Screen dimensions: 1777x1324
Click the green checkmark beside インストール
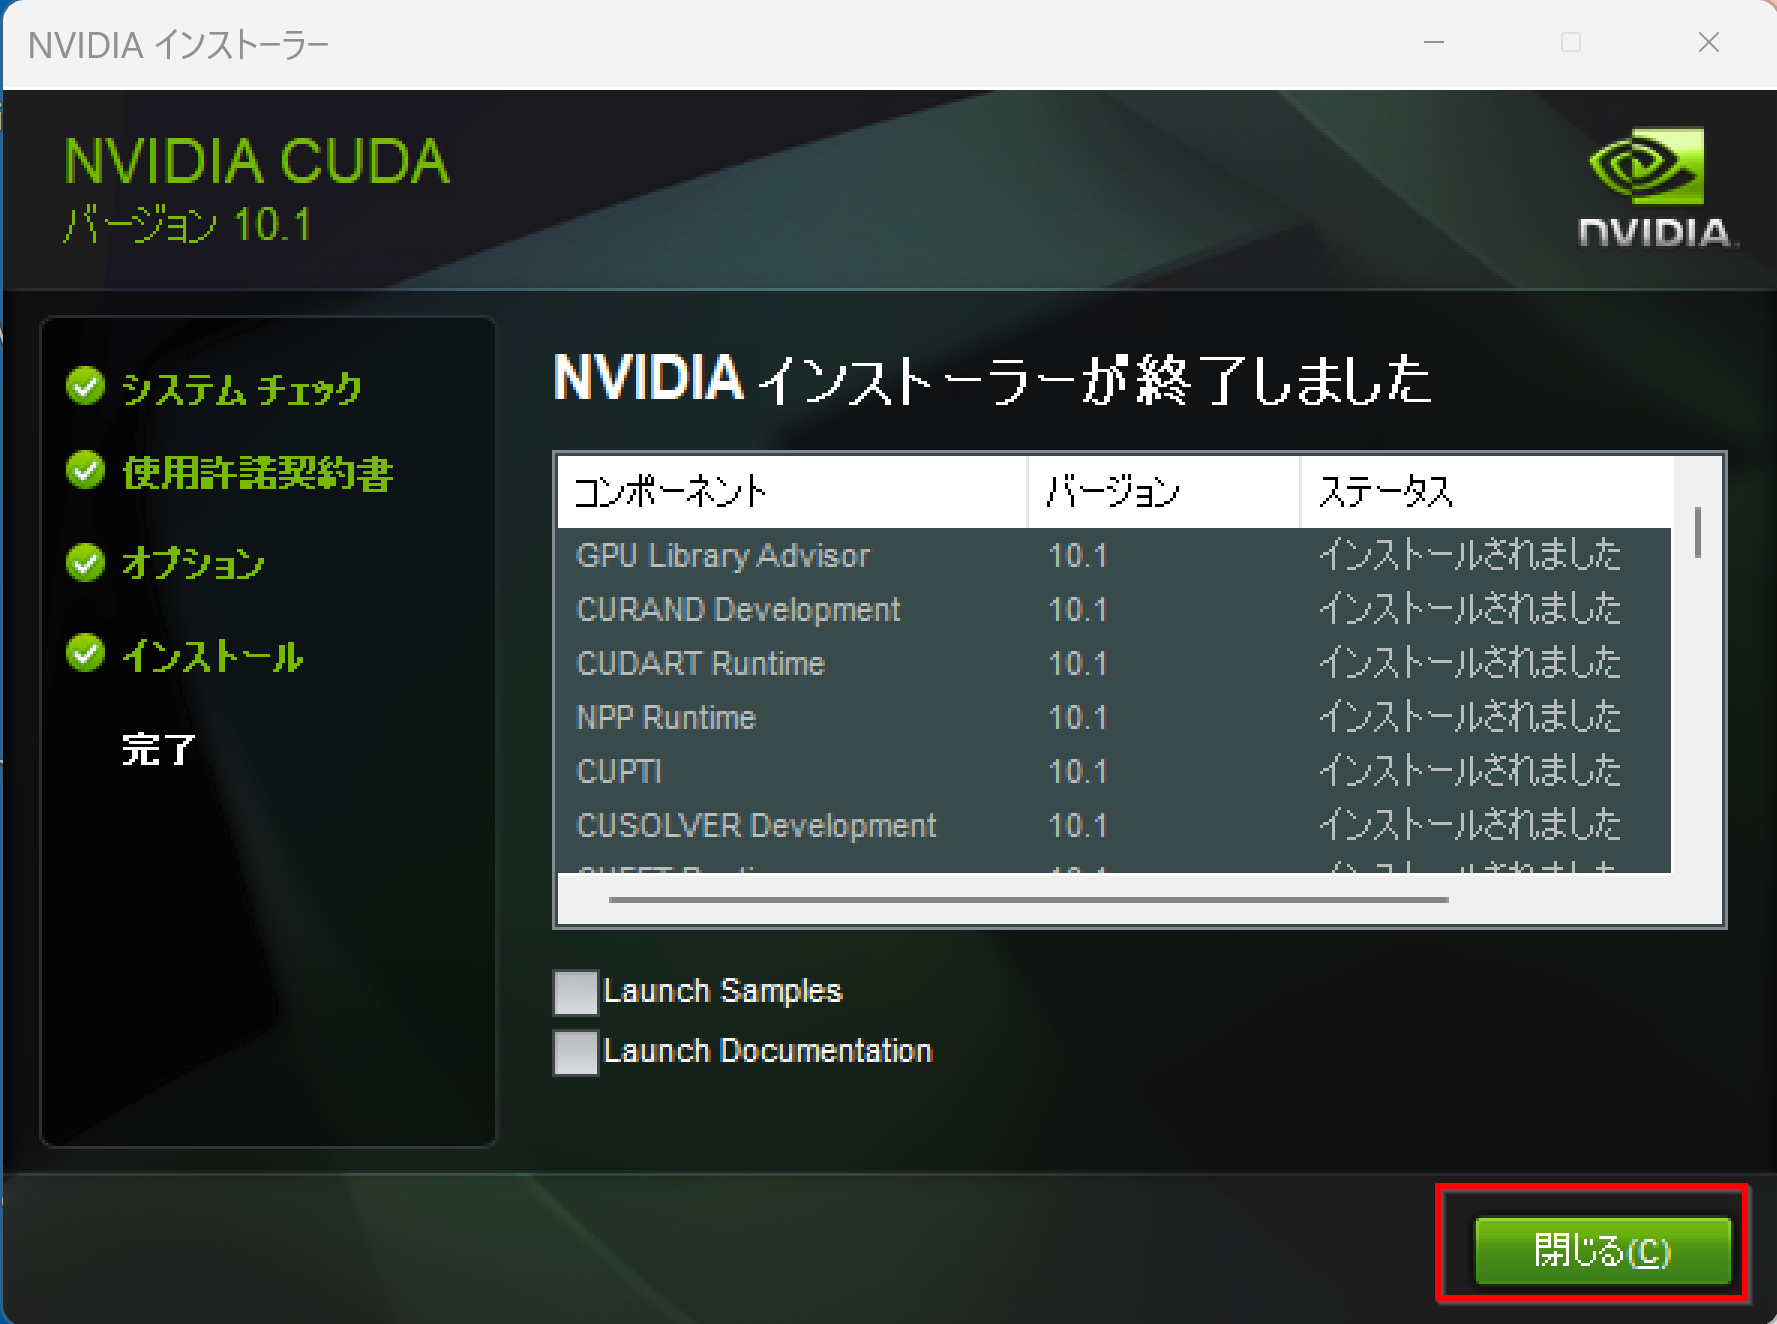click(x=86, y=653)
